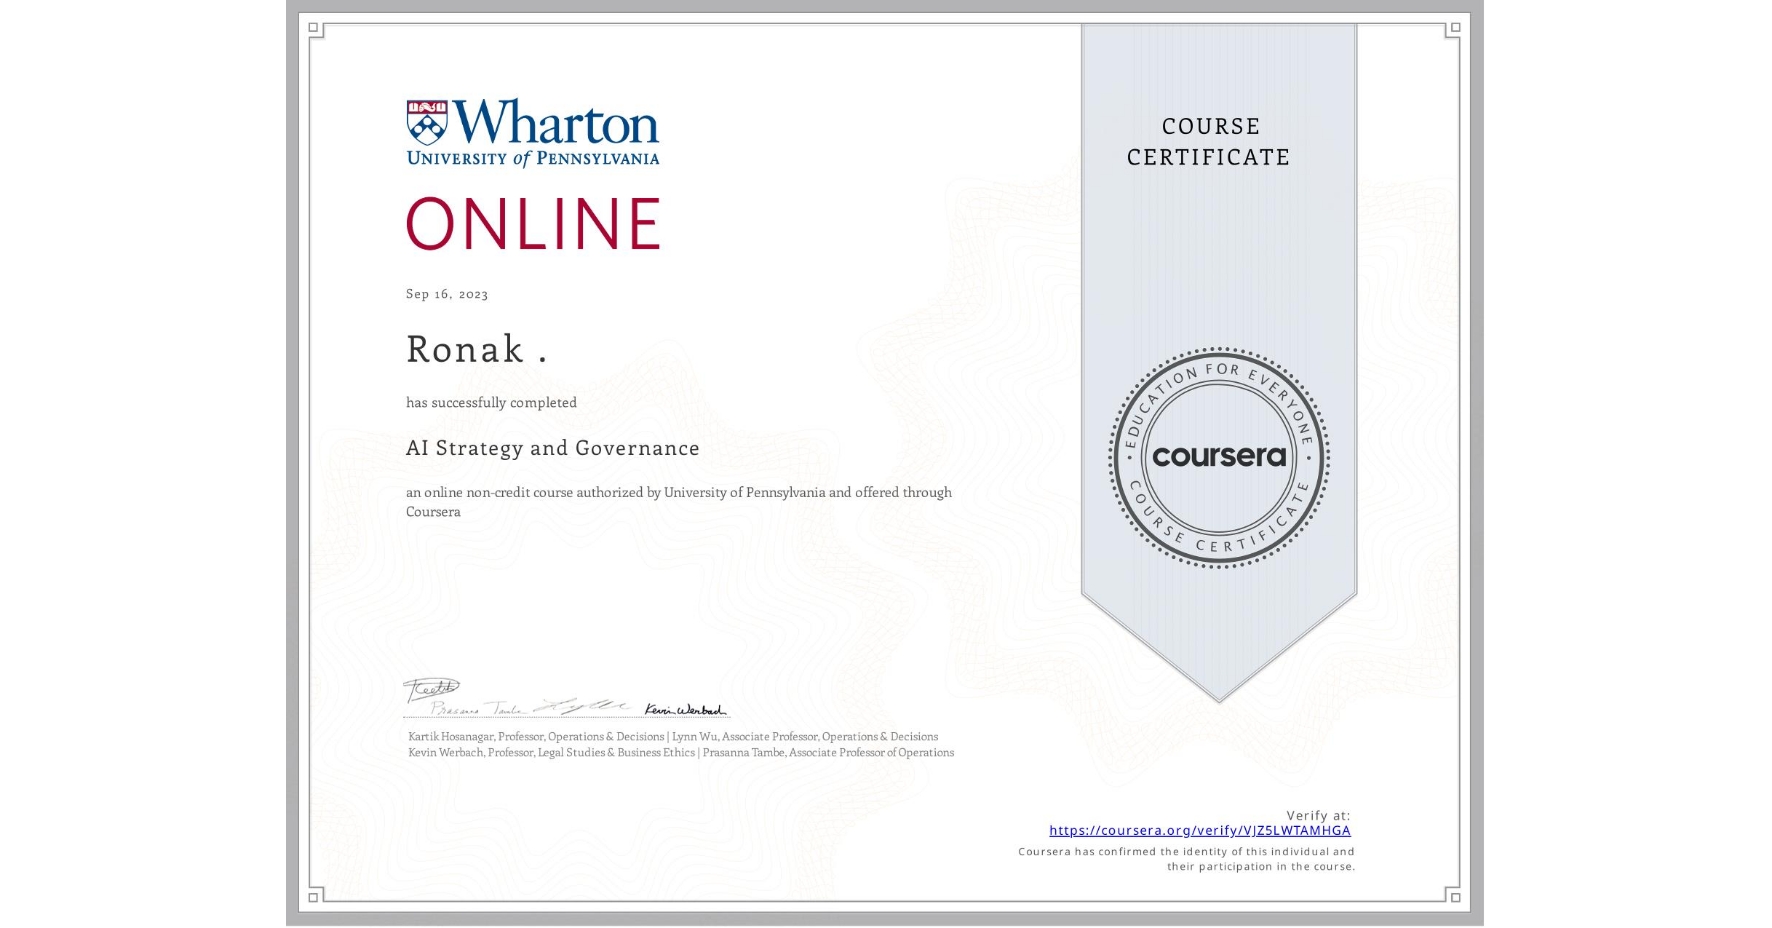Click the recipient name Ronak
1772x928 pixels.
[471, 350]
